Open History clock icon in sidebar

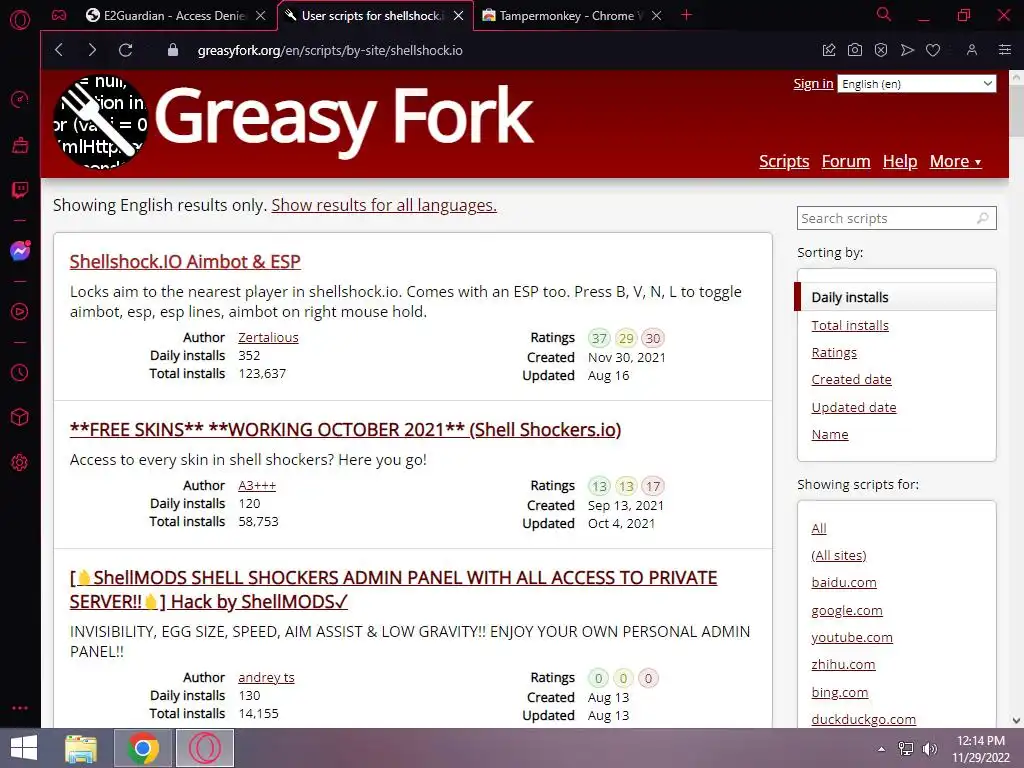click(20, 372)
